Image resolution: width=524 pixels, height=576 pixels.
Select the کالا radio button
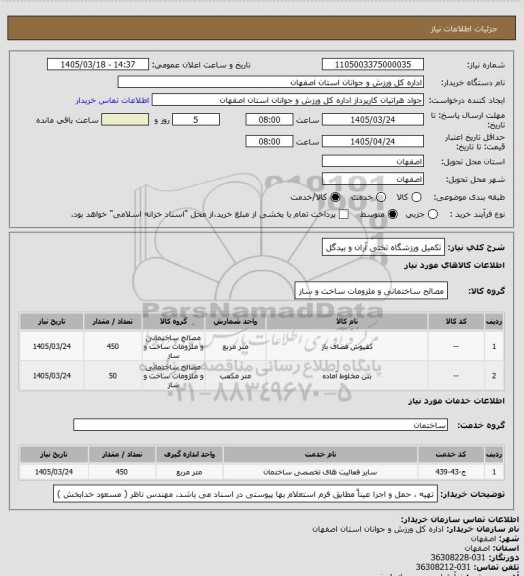coord(416,197)
